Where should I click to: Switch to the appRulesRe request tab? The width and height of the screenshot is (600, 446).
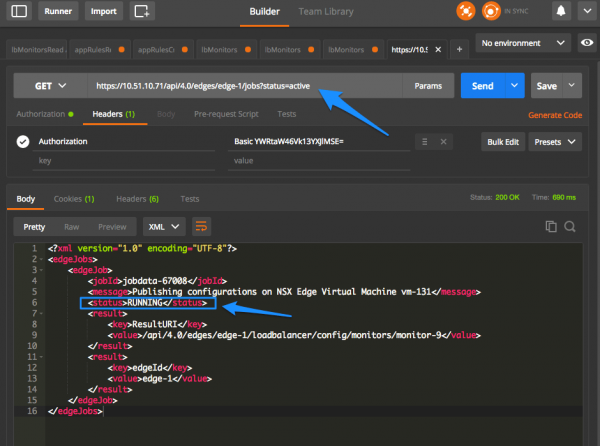click(x=98, y=50)
